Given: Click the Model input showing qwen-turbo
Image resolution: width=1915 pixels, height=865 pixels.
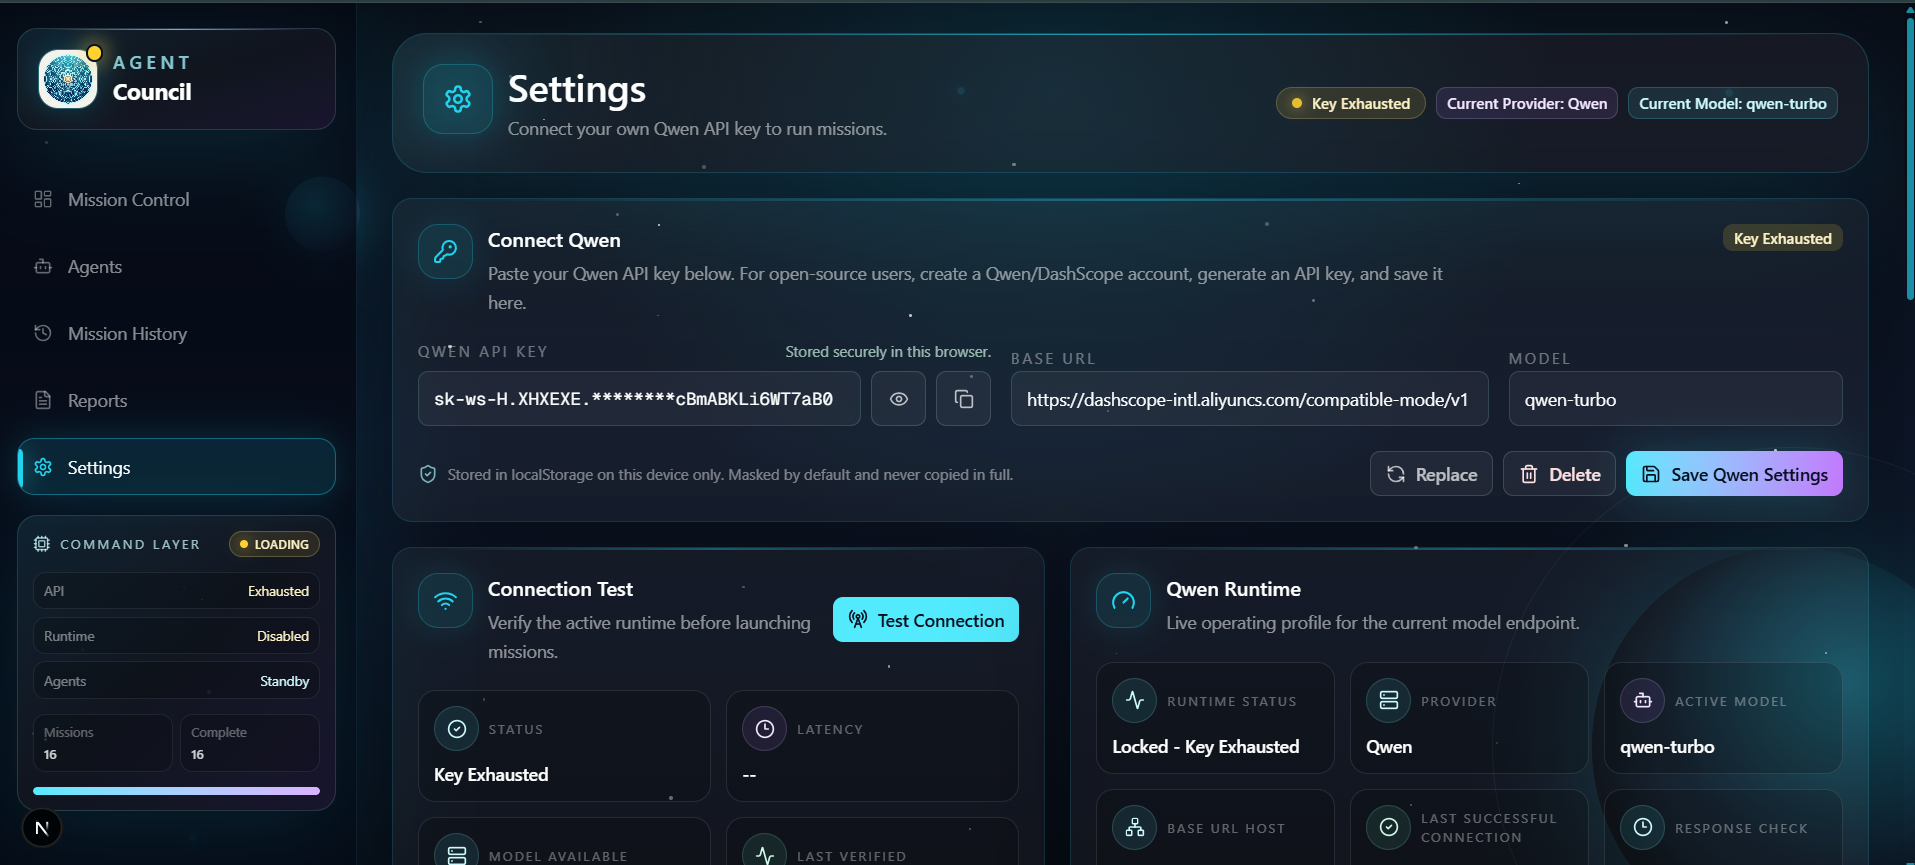Looking at the screenshot, I should point(1675,399).
